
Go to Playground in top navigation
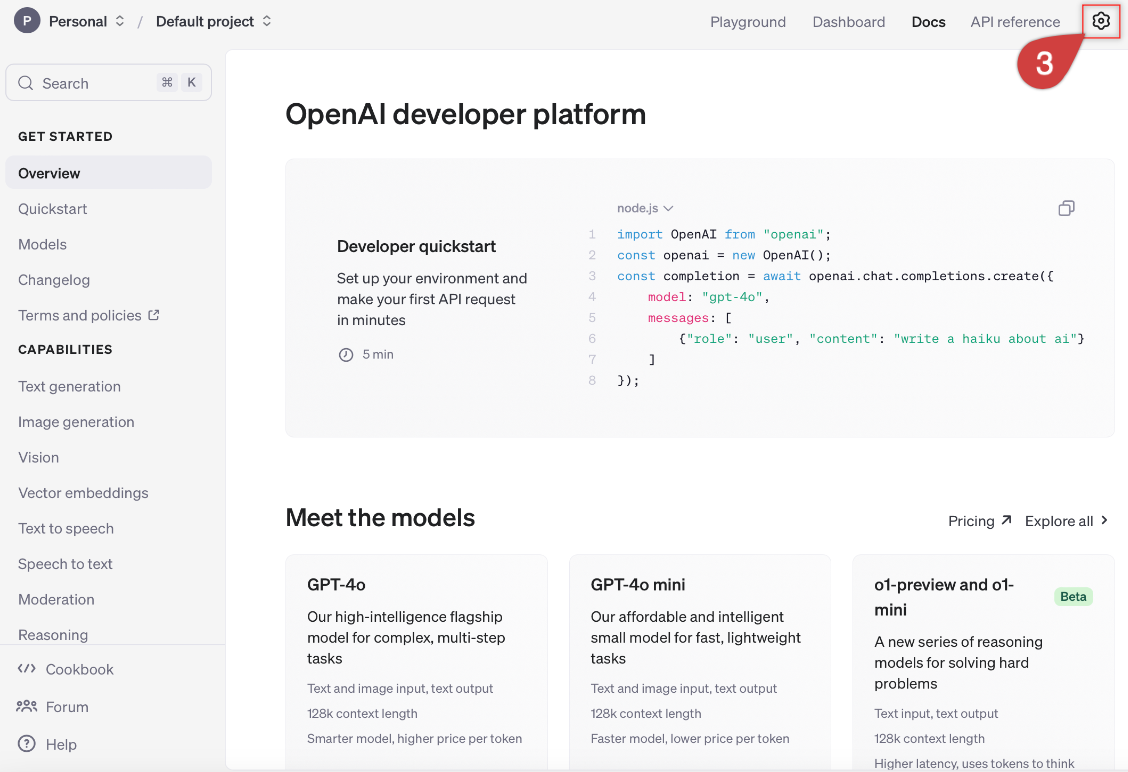[747, 22]
